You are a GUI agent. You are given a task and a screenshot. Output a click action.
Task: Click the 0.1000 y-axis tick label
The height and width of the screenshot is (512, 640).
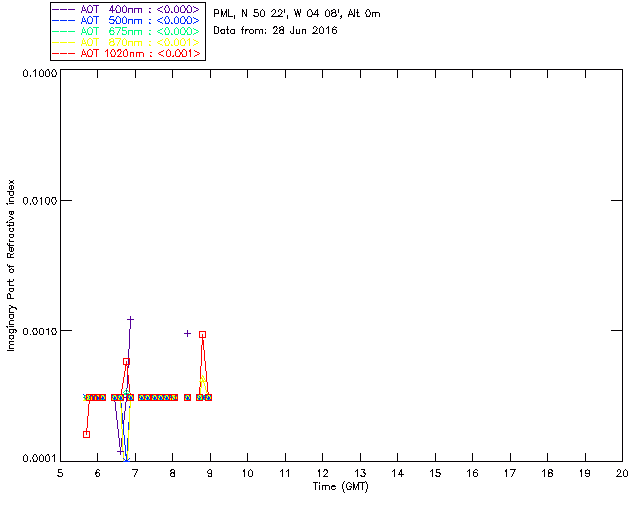tap(40, 73)
